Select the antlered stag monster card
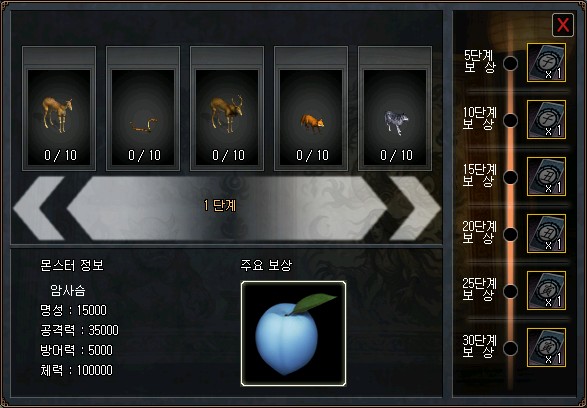Viewport: 587px width, 408px height. click(227, 109)
